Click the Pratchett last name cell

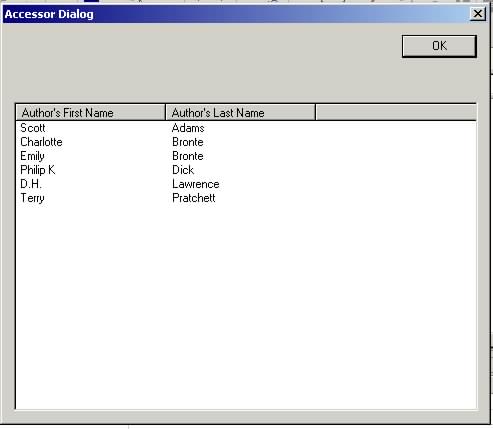[x=194, y=198]
